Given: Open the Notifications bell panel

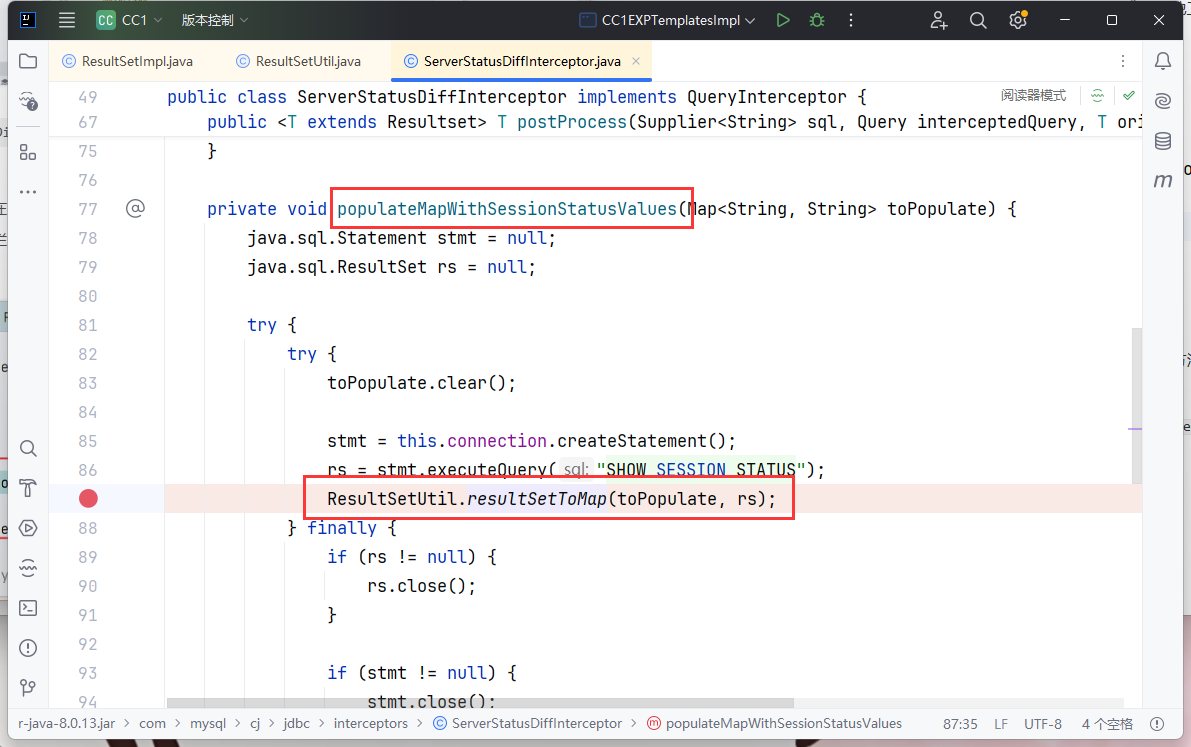Looking at the screenshot, I should coord(1162,61).
